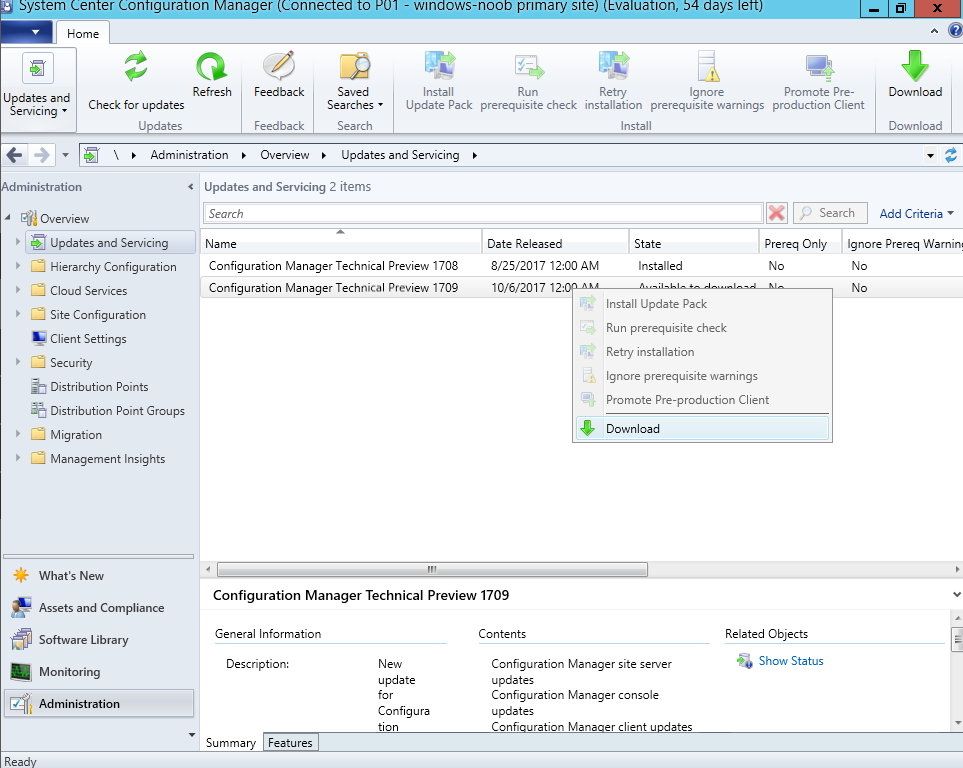Refresh the view using the address bar refresh icon
963x768 pixels.
tap(951, 155)
